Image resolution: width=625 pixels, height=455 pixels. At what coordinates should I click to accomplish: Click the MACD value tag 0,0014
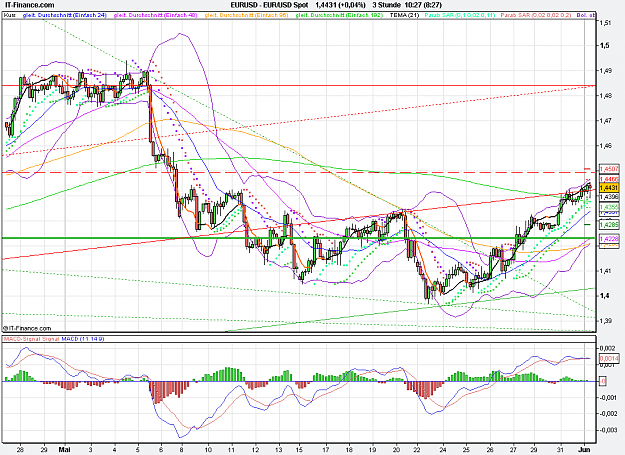[609, 359]
